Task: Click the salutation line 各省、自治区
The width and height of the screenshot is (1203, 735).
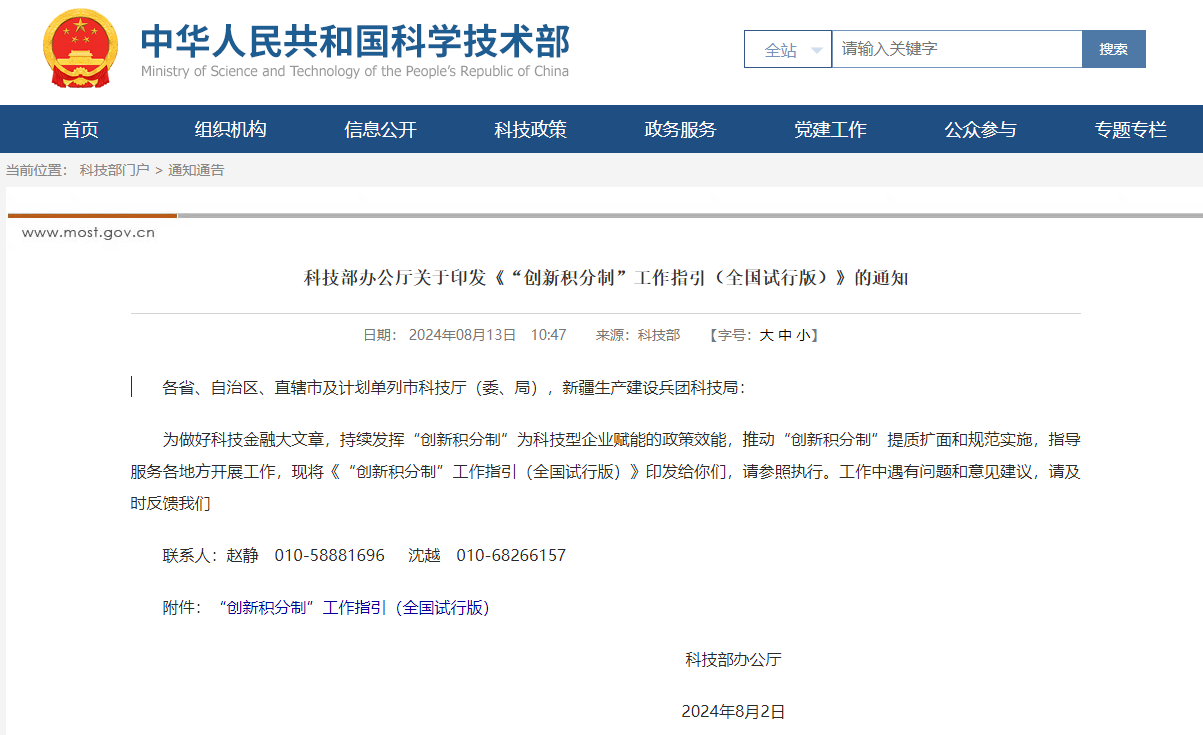Action: pos(454,388)
